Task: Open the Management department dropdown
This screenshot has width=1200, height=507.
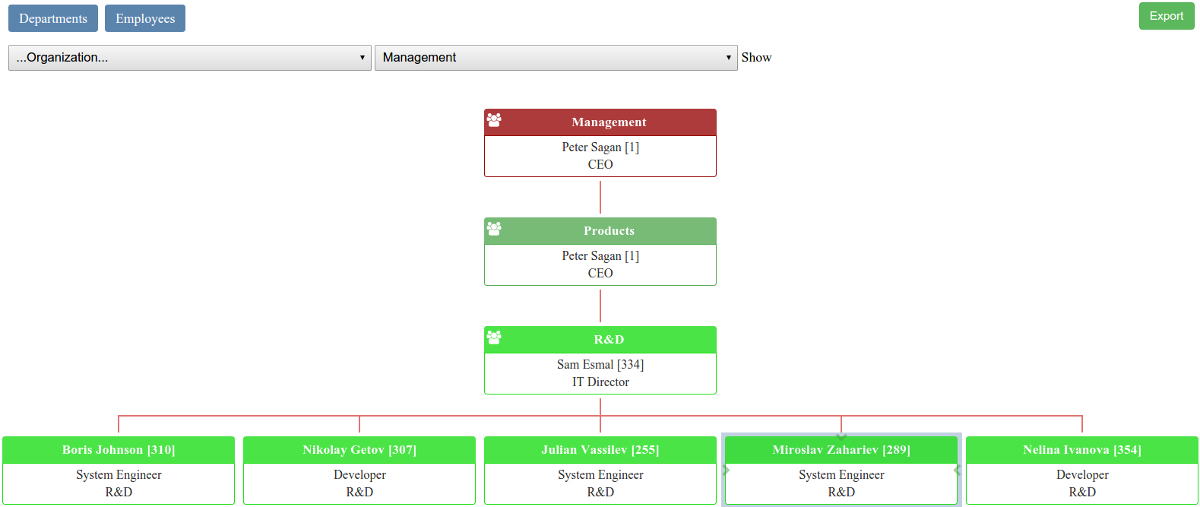Action: point(557,58)
